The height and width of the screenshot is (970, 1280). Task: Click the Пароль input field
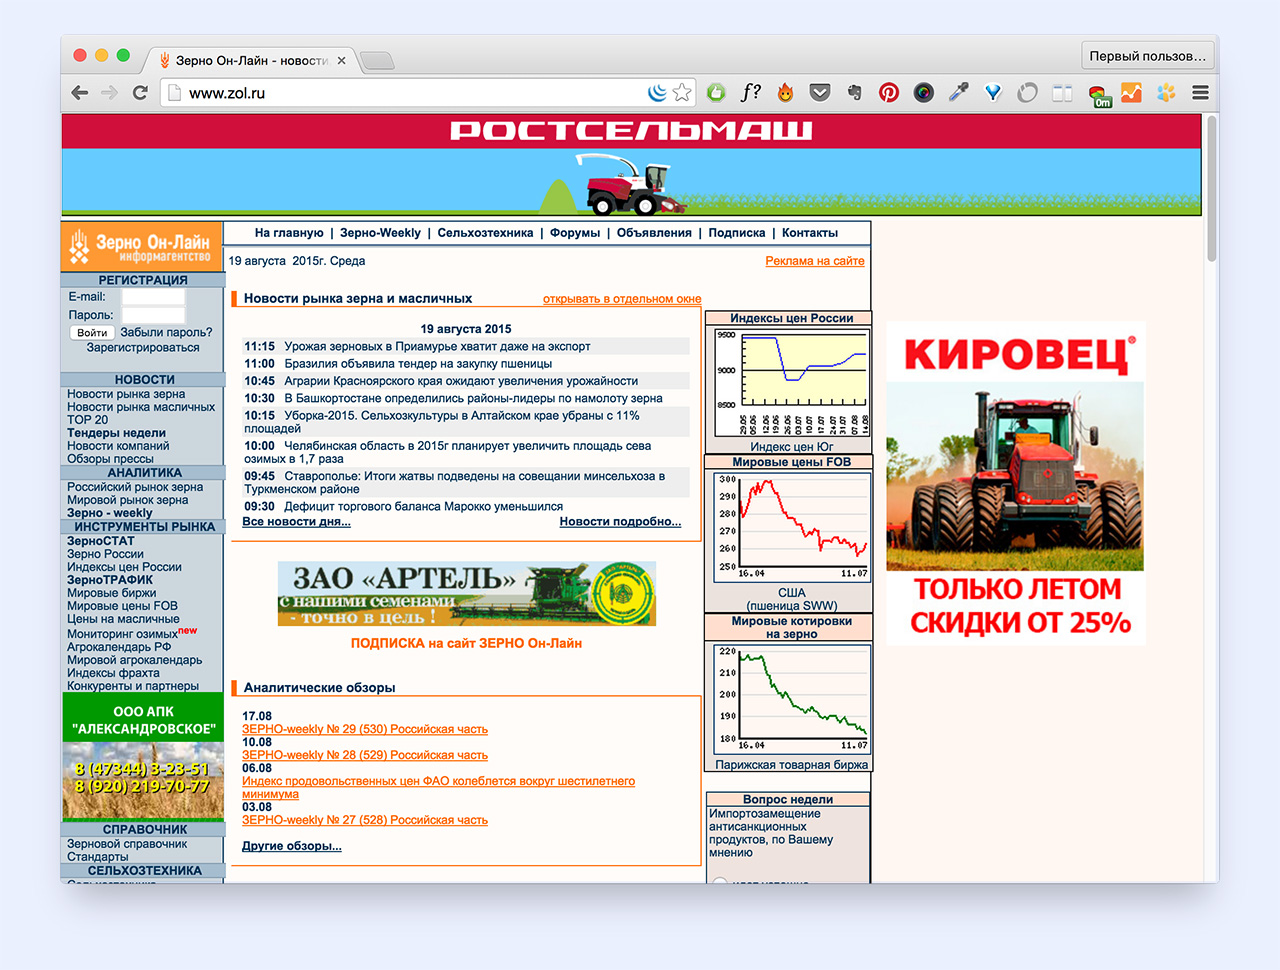(153, 315)
